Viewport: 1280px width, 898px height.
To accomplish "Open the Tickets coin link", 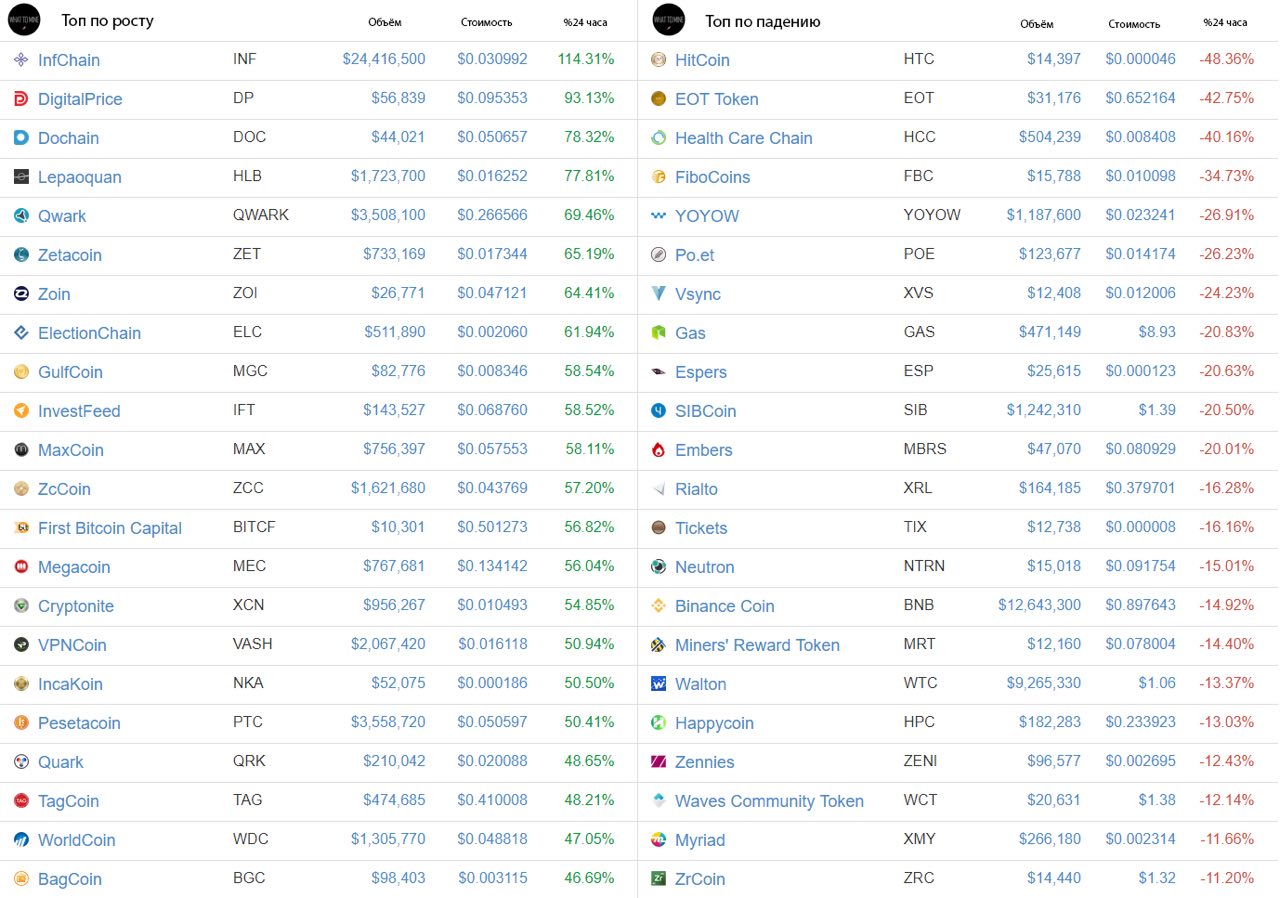I will (x=701, y=528).
